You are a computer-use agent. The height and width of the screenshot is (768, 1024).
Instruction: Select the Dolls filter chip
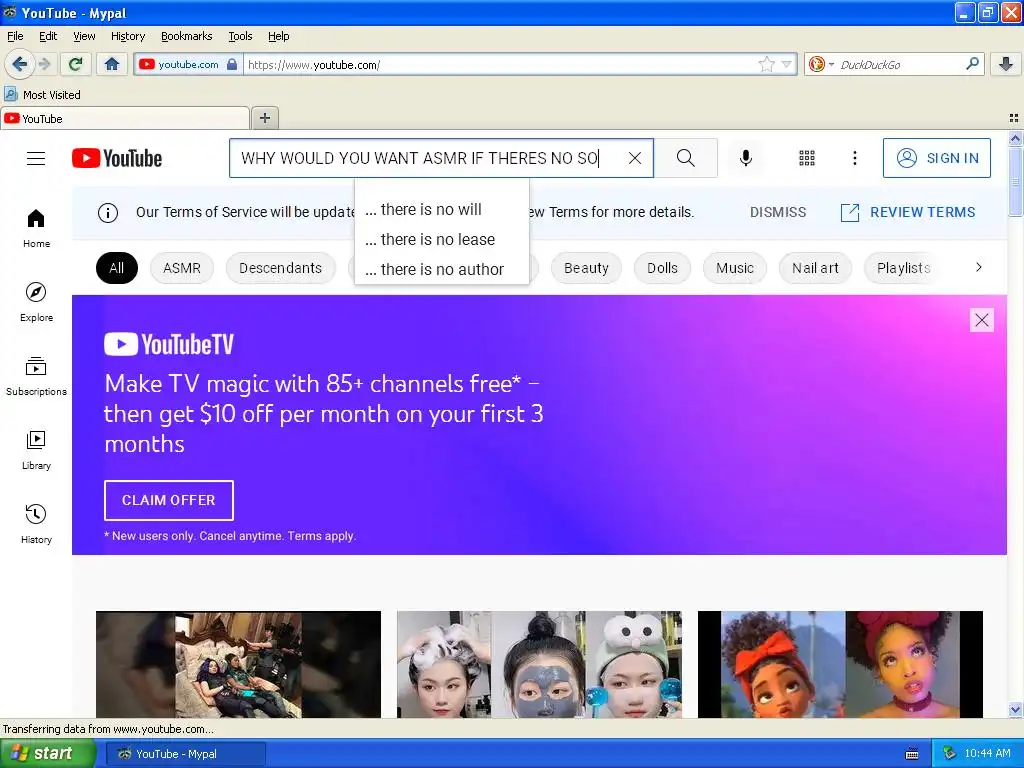pos(662,268)
